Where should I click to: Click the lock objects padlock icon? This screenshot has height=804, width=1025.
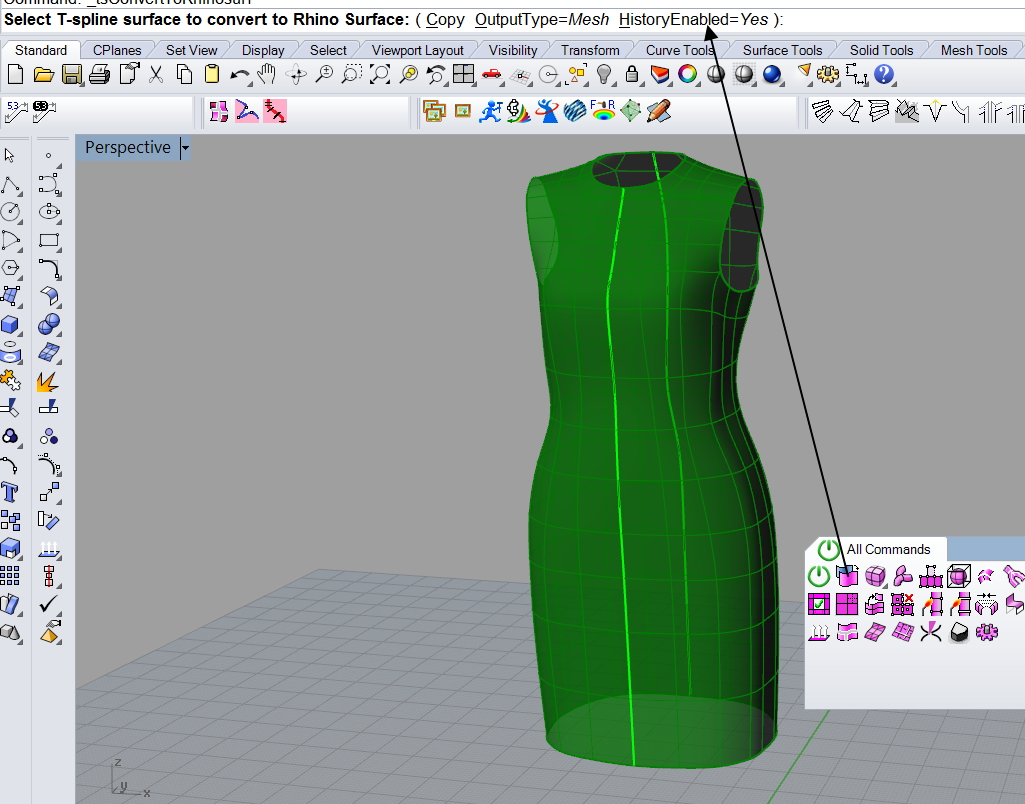[631, 75]
